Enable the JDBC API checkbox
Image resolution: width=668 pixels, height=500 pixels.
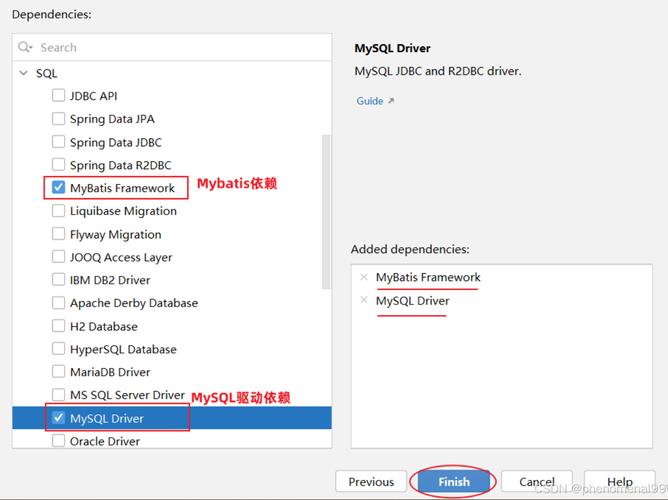(58, 95)
